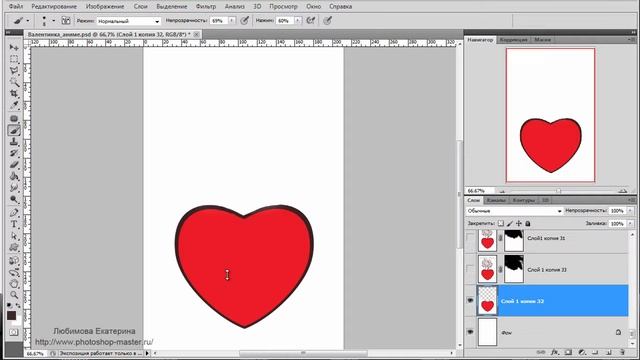Open the Изображение menu
The image size is (640, 360).
pos(105,7)
